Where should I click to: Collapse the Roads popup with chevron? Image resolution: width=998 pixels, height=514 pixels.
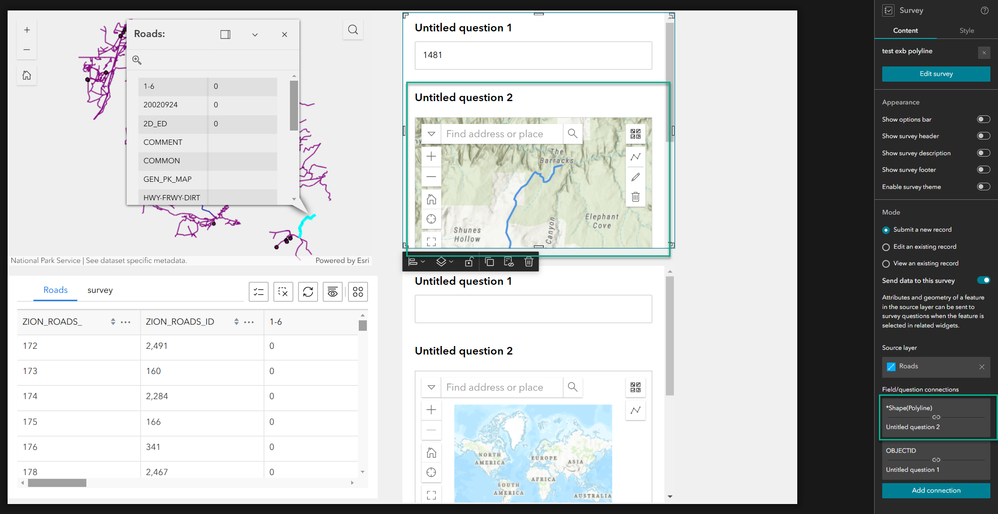[x=255, y=34]
